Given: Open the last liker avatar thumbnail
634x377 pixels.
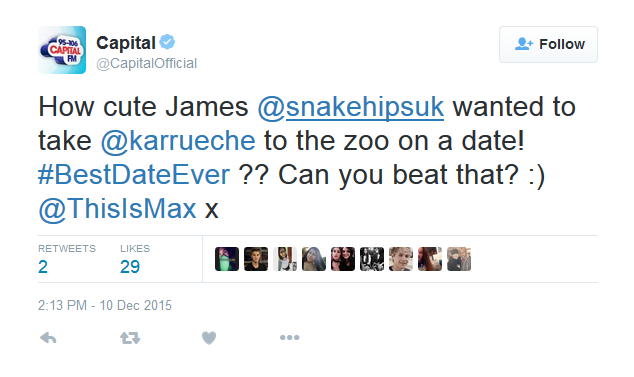Looking at the screenshot, I should 459,259.
